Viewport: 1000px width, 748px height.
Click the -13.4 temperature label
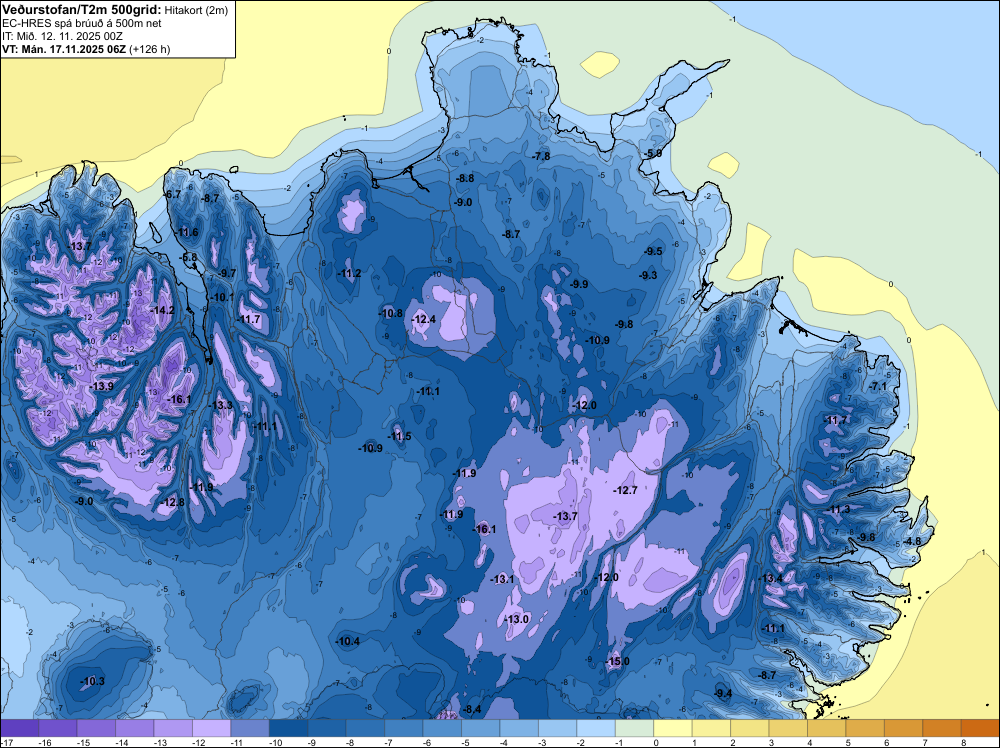pos(770,578)
